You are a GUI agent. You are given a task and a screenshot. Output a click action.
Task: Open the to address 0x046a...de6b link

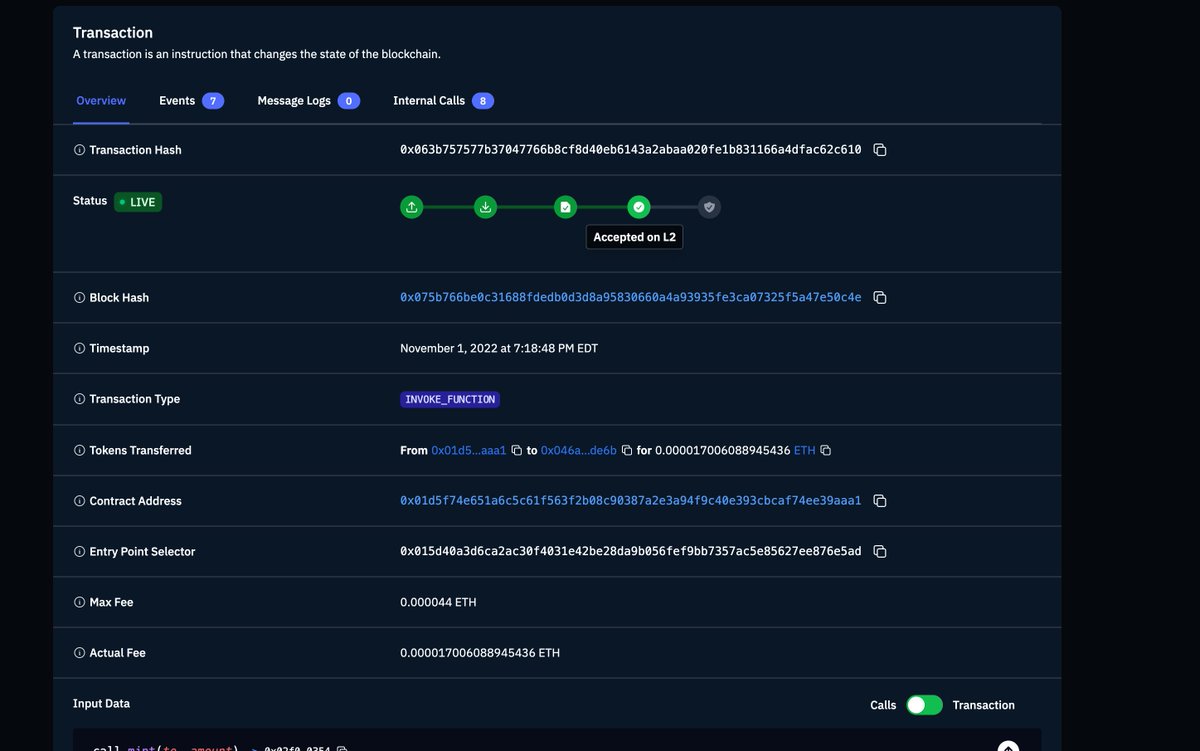click(x=579, y=451)
